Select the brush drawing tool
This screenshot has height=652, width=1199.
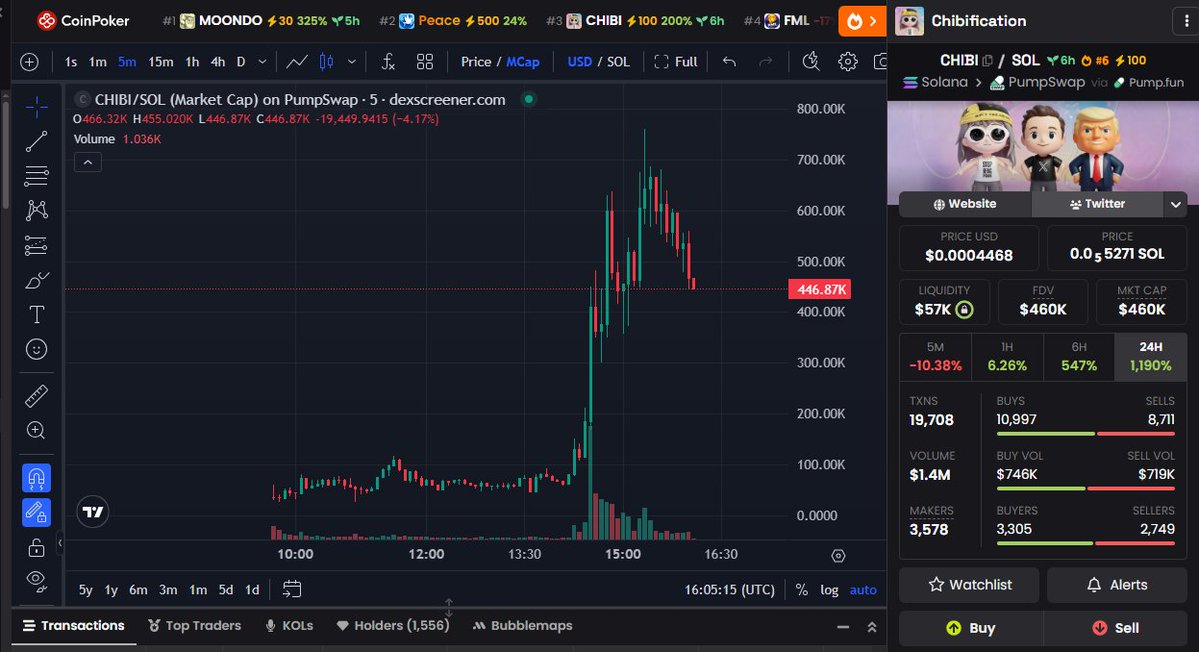tap(36, 281)
